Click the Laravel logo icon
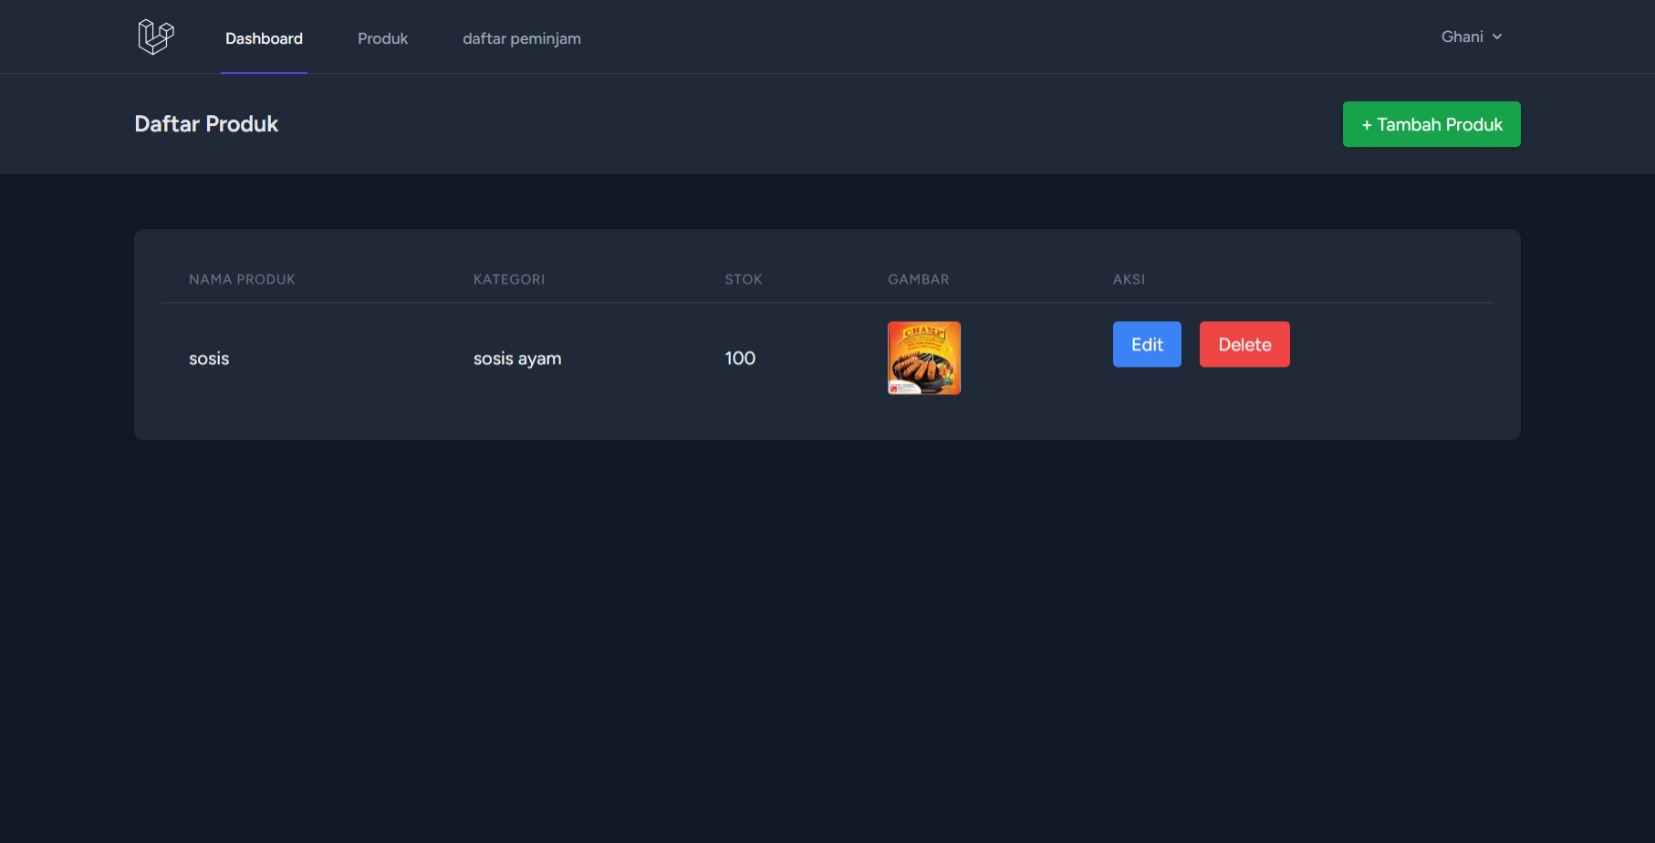The width and height of the screenshot is (1655, 843). point(156,37)
